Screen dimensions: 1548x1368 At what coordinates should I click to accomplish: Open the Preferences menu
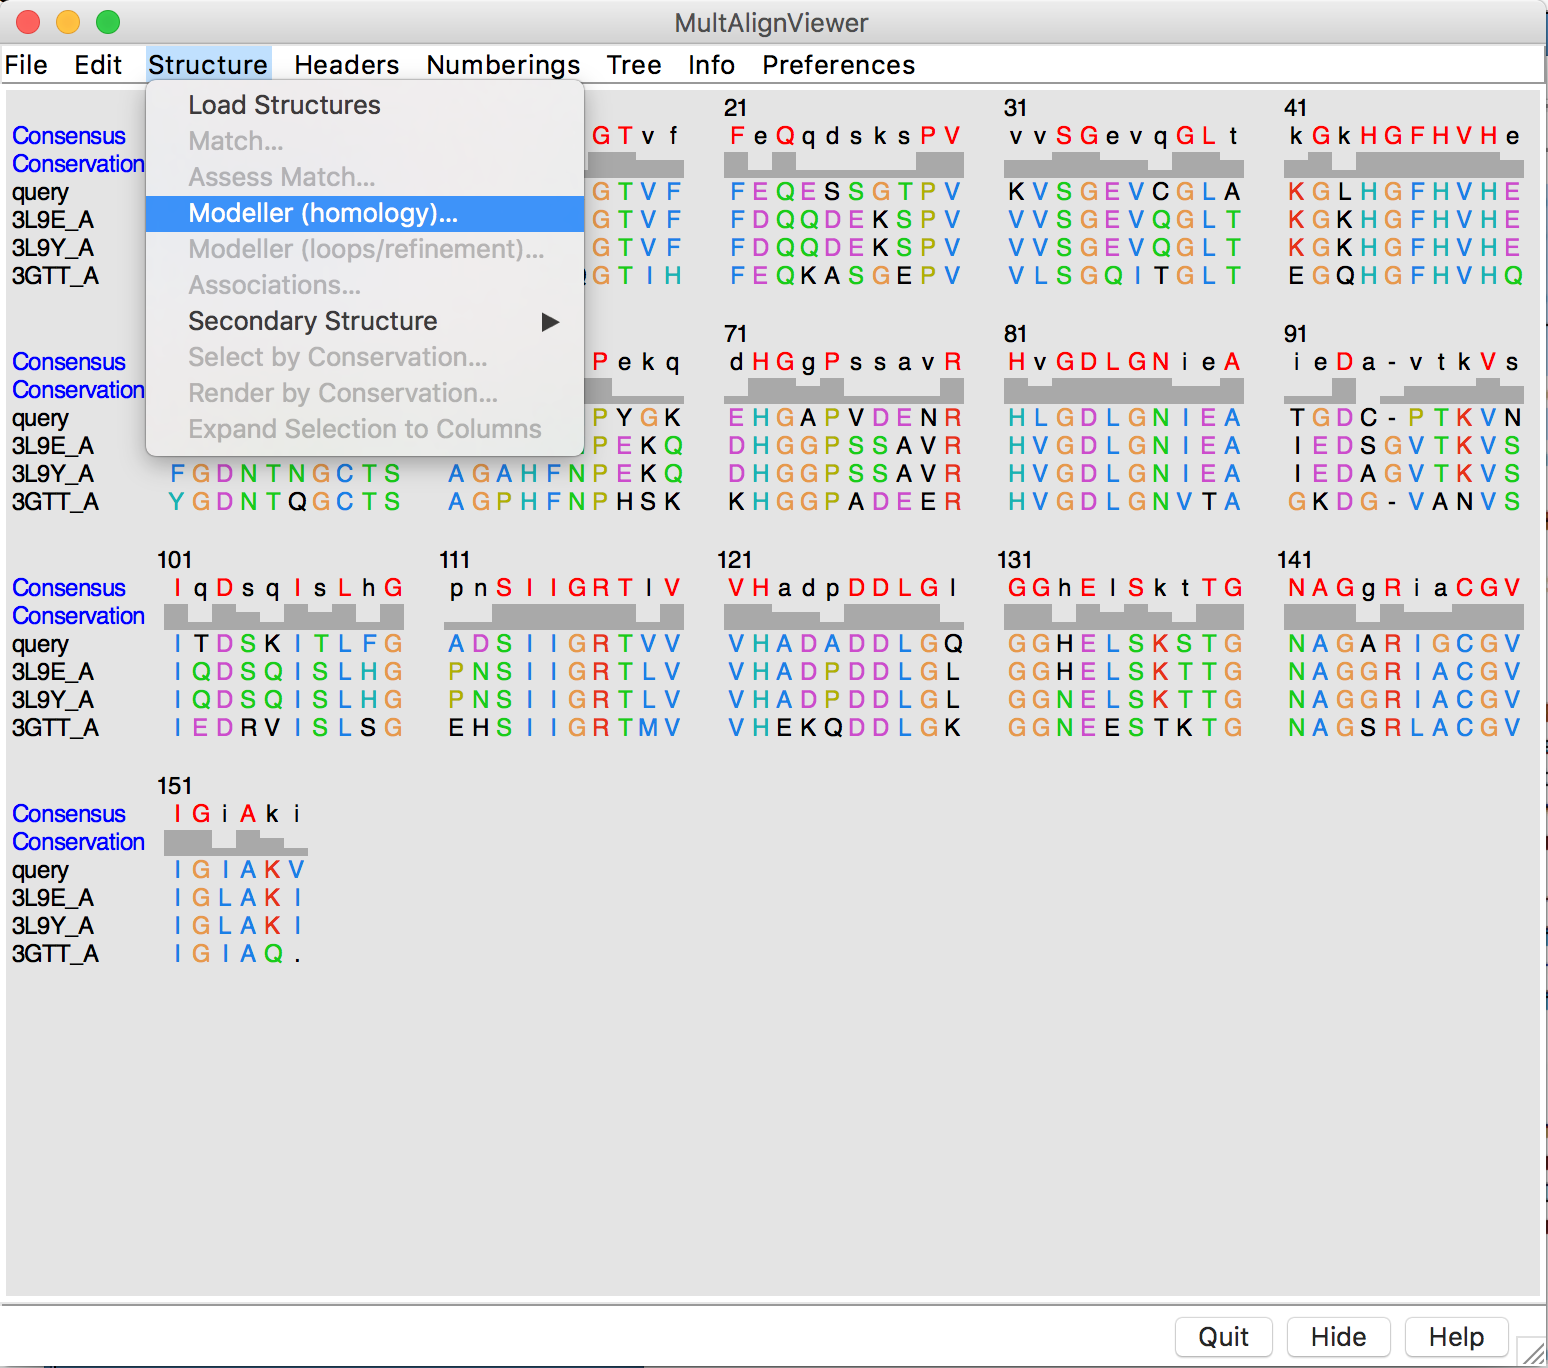838,65
